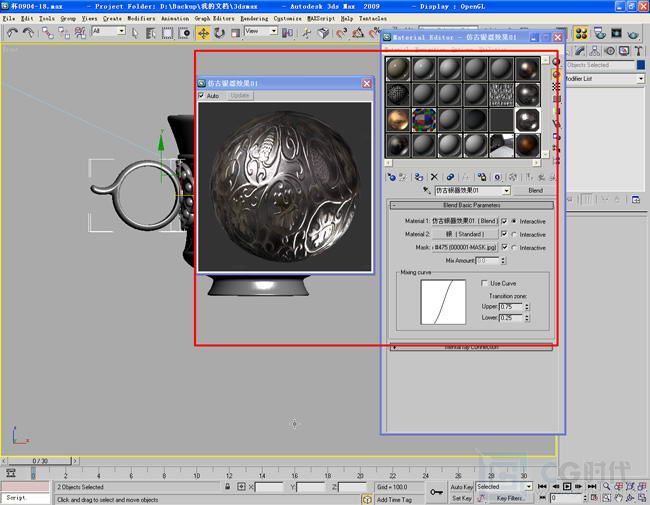650x505 pixels.
Task: Open the Modifiers menu
Action: 141,19
